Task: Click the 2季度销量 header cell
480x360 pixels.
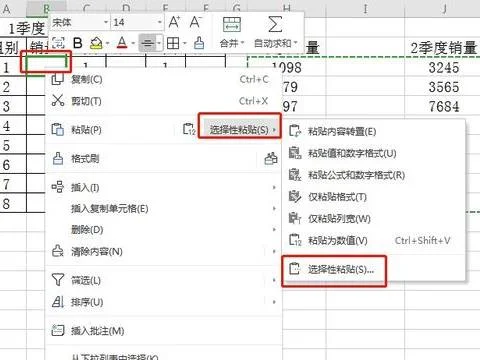Action: pos(443,48)
